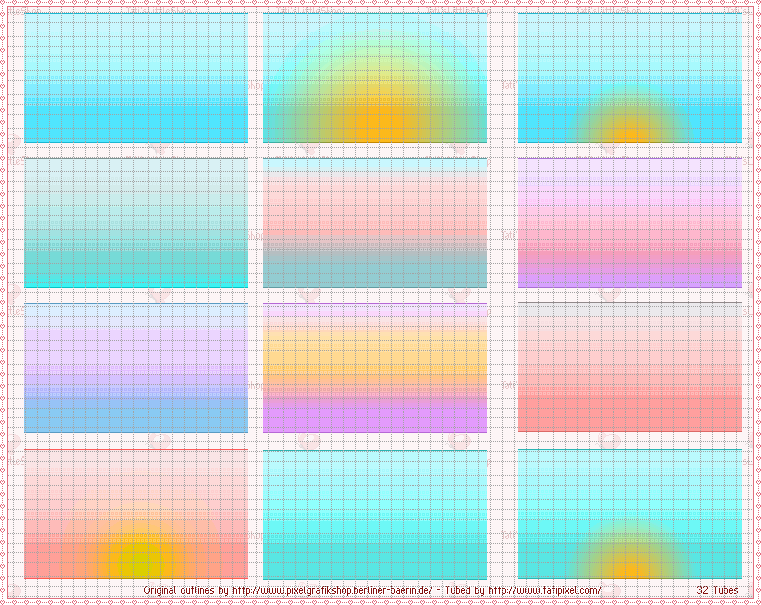Click the orange sun center in top-middle thumbnail
Image resolution: width=761 pixels, height=605 pixels.
377,123
